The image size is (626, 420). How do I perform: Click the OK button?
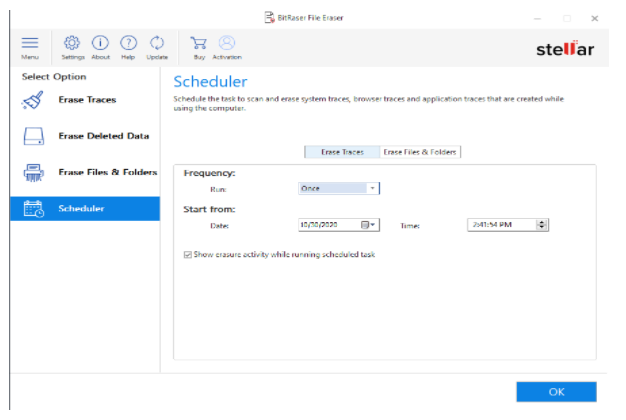point(556,392)
